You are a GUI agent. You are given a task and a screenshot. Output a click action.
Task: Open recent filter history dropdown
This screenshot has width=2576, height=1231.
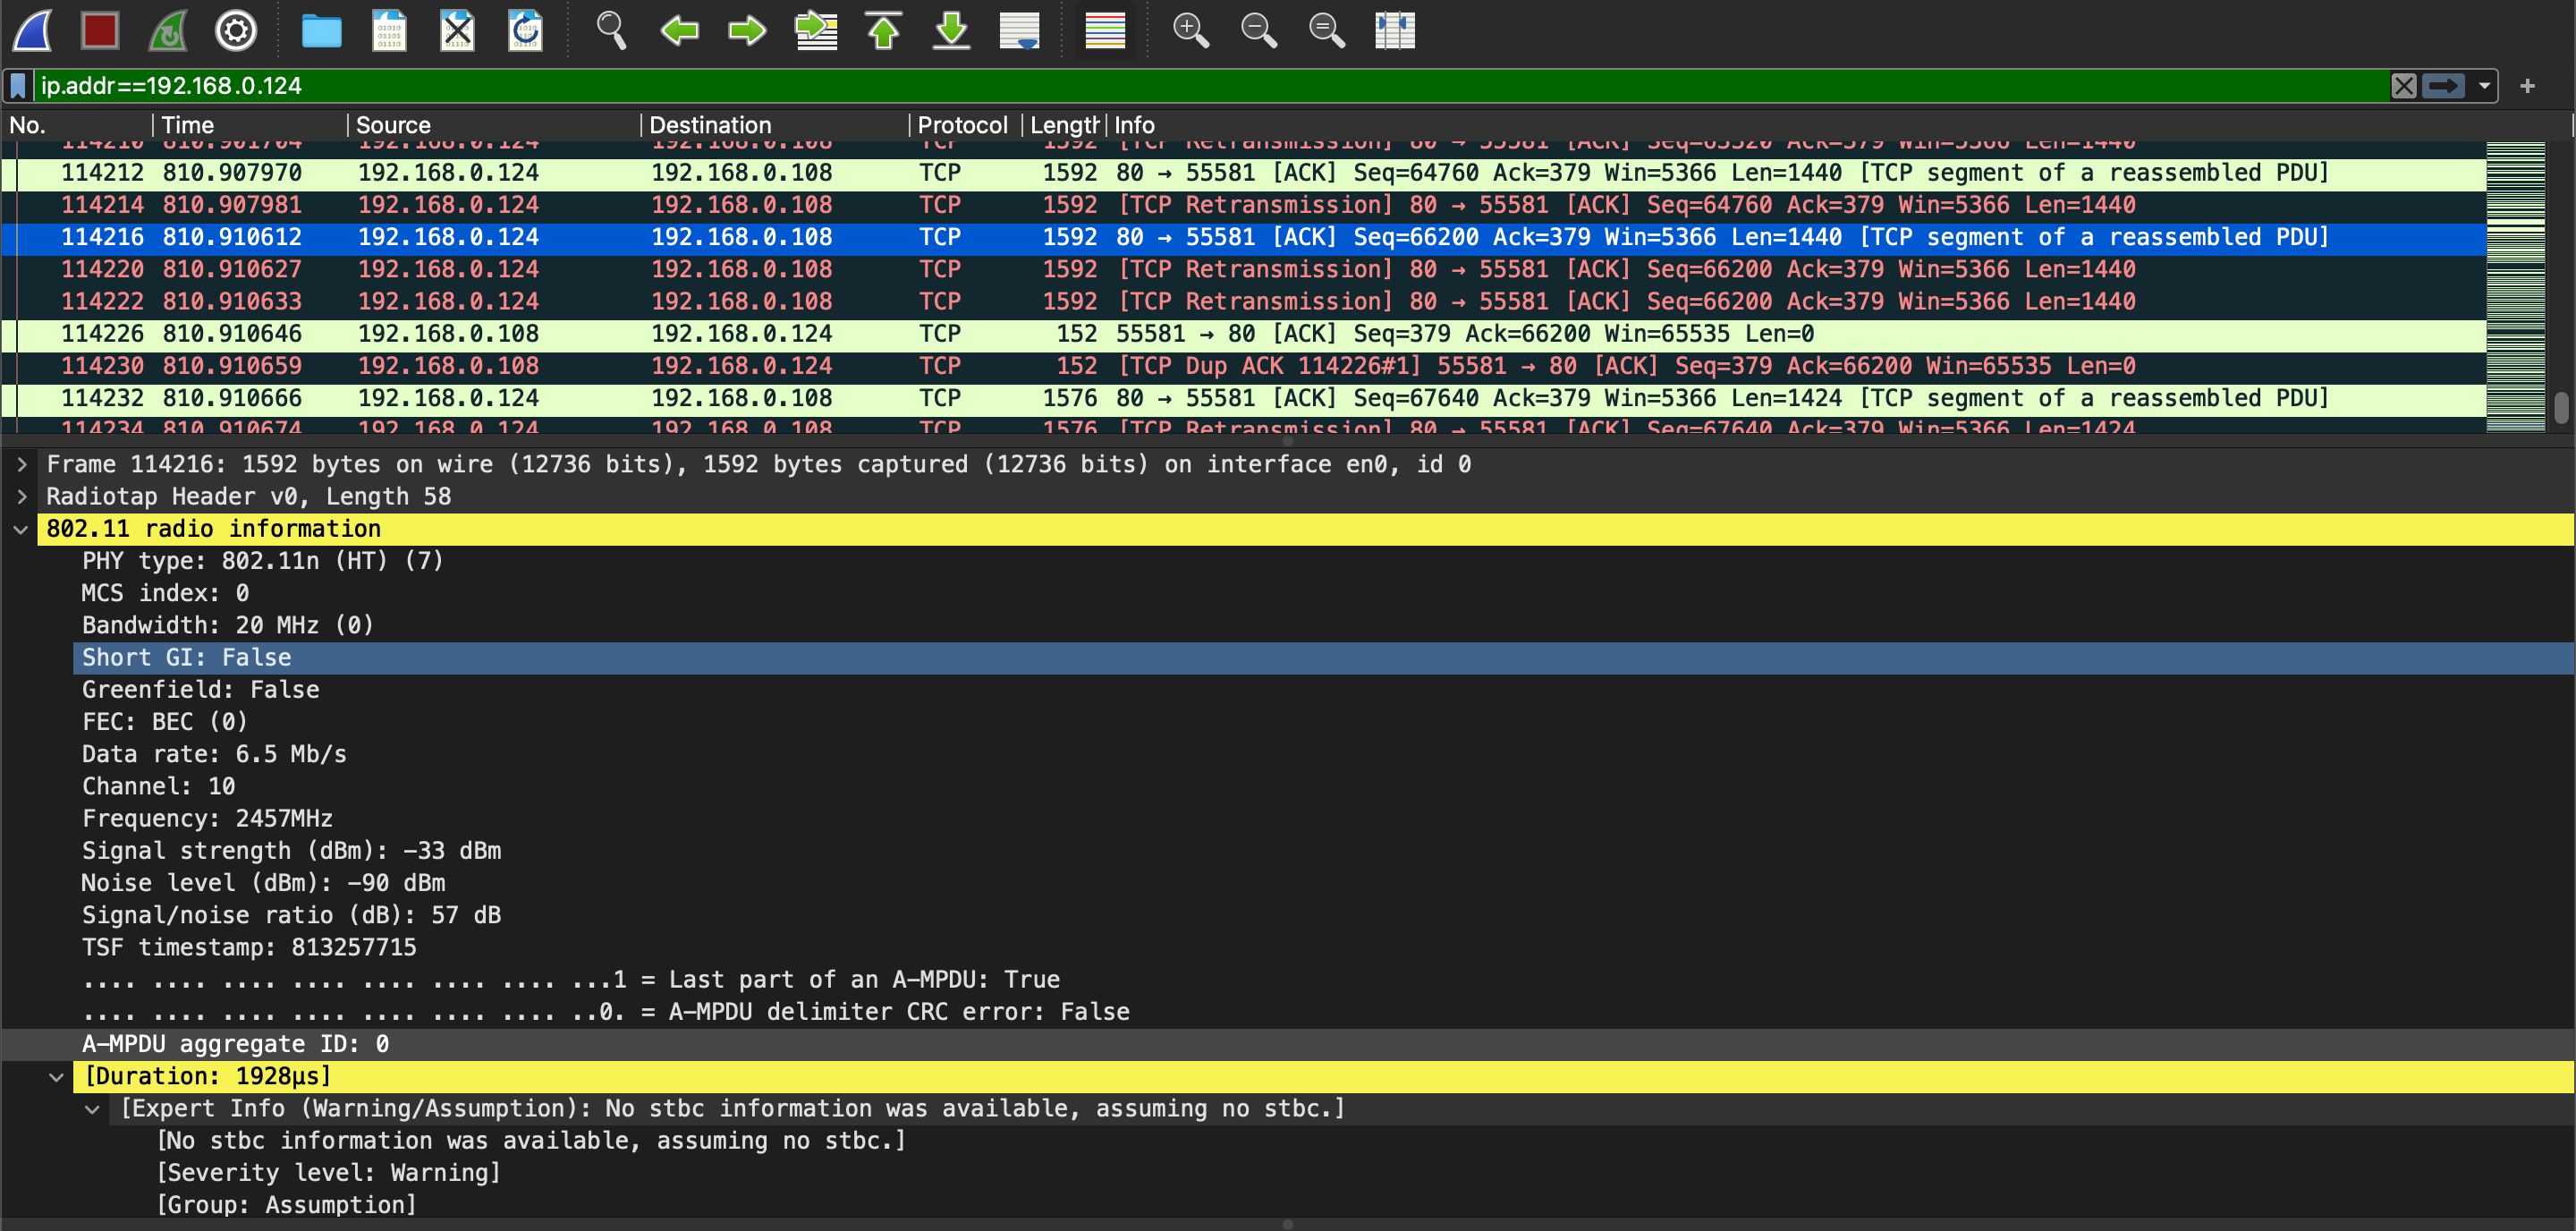point(2484,86)
